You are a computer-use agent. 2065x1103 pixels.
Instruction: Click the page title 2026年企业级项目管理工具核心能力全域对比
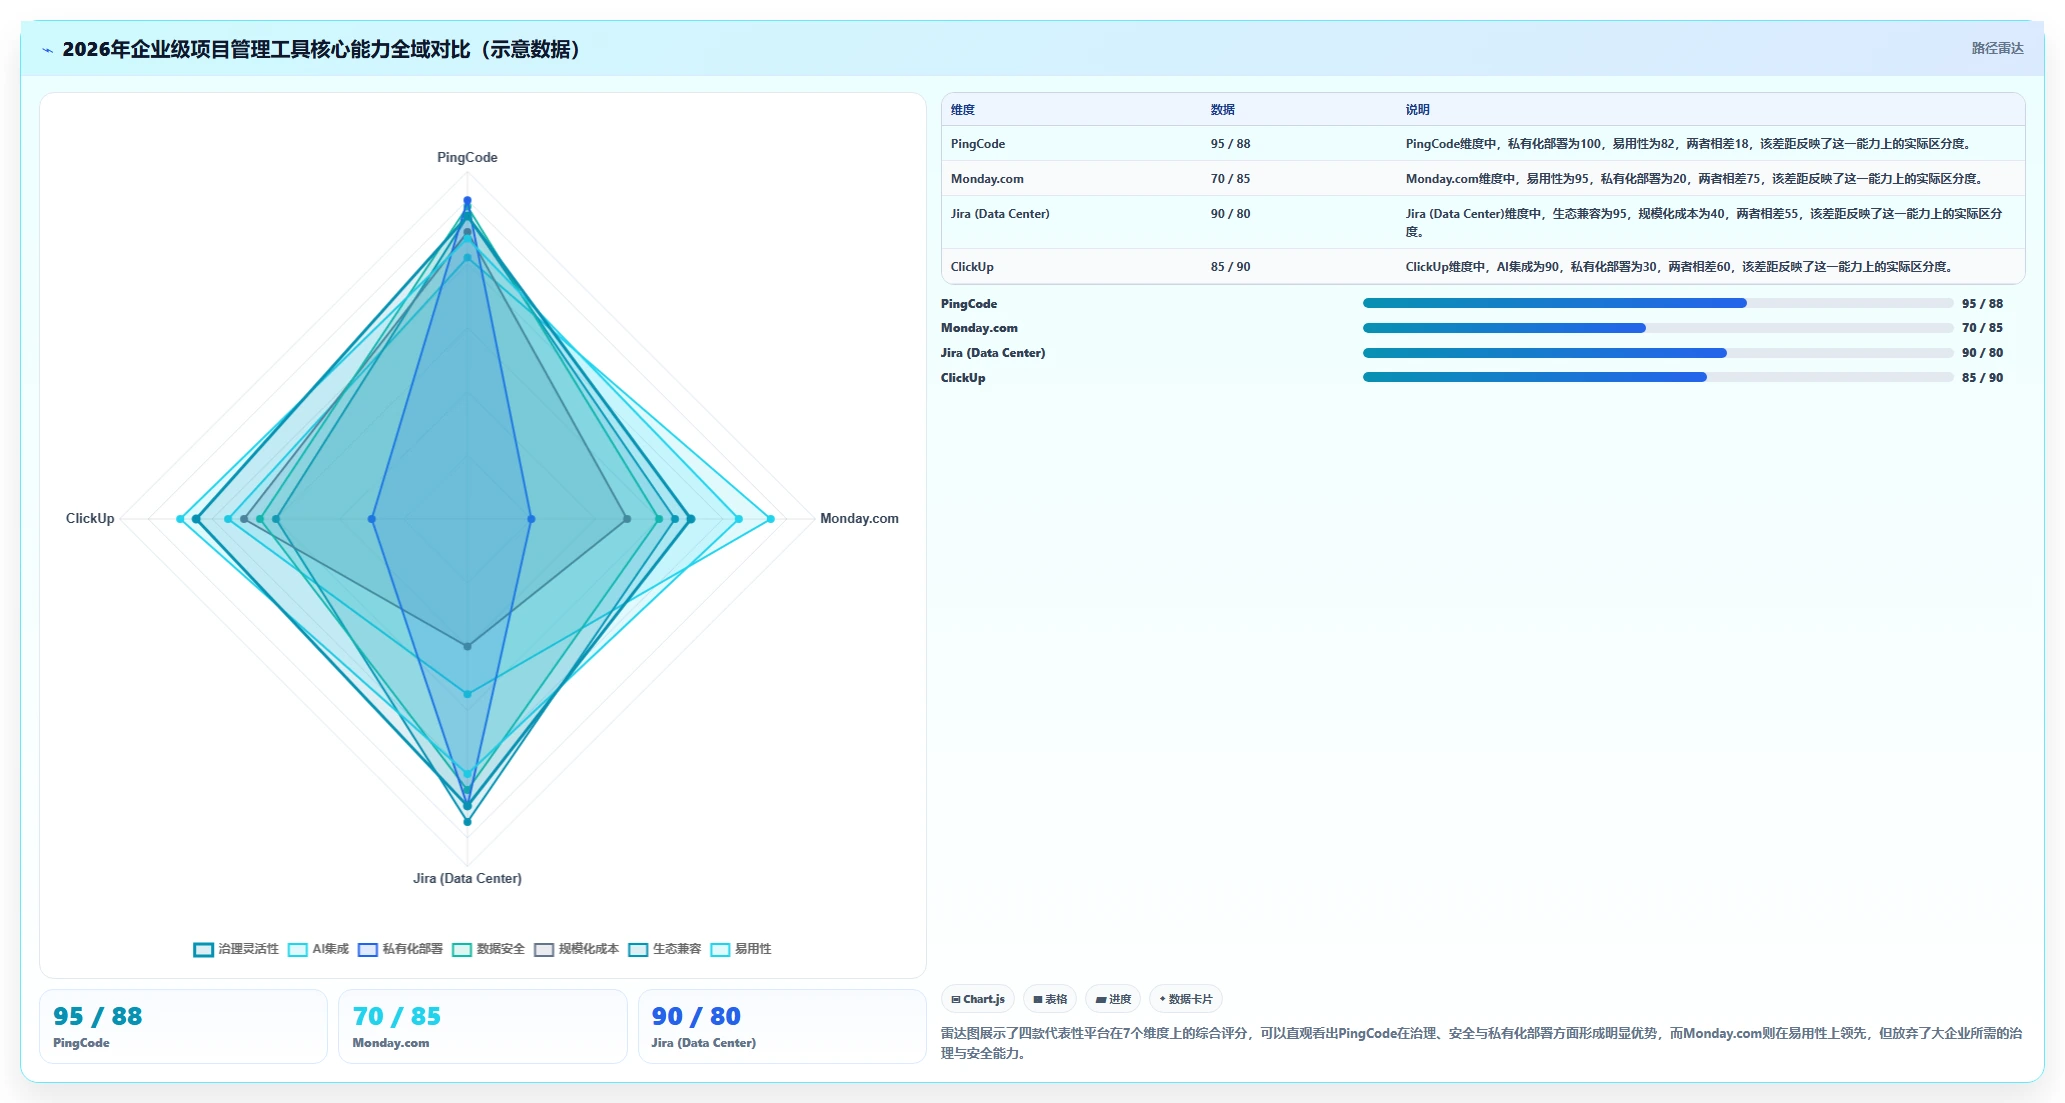(322, 49)
